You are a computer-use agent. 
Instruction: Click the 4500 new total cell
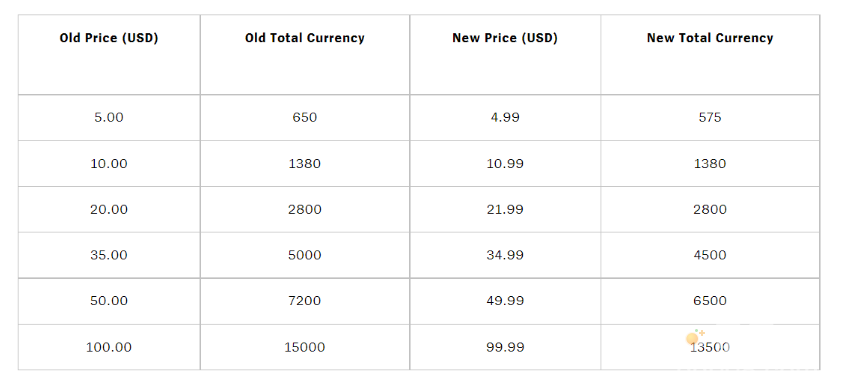(x=710, y=255)
